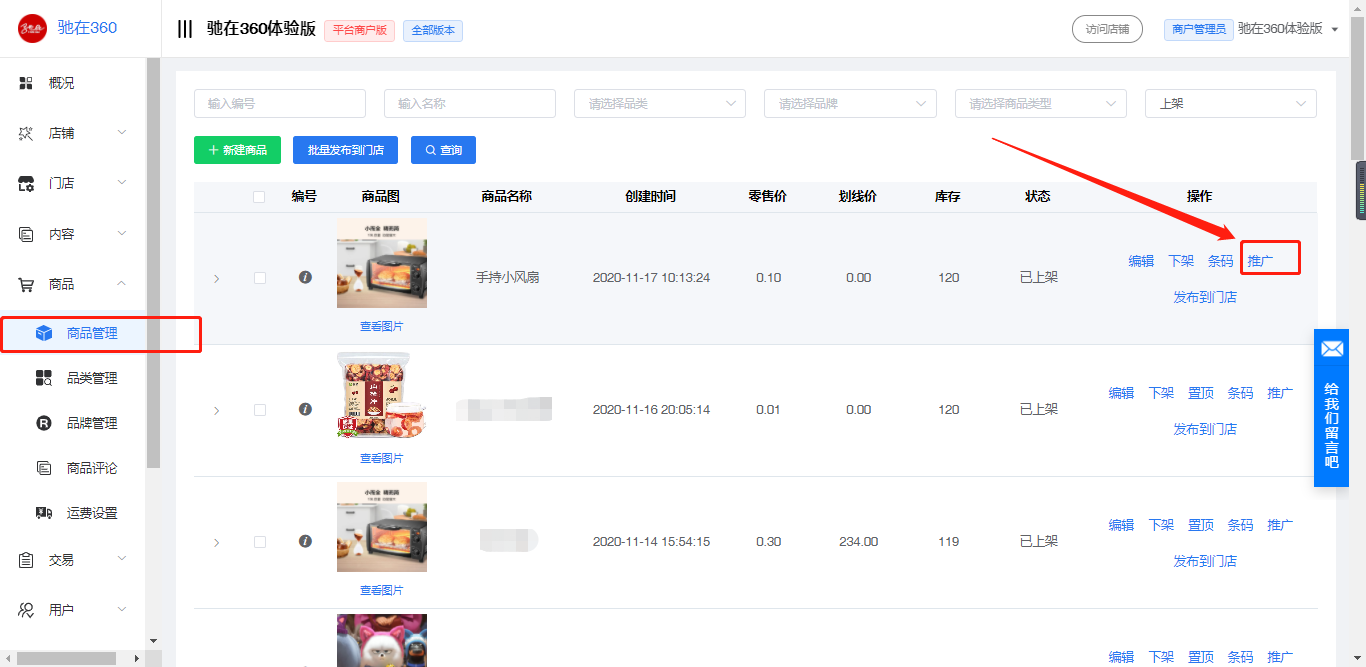
Task: Check the box for 2020-11-16 20:05:14 row
Action: point(260,410)
